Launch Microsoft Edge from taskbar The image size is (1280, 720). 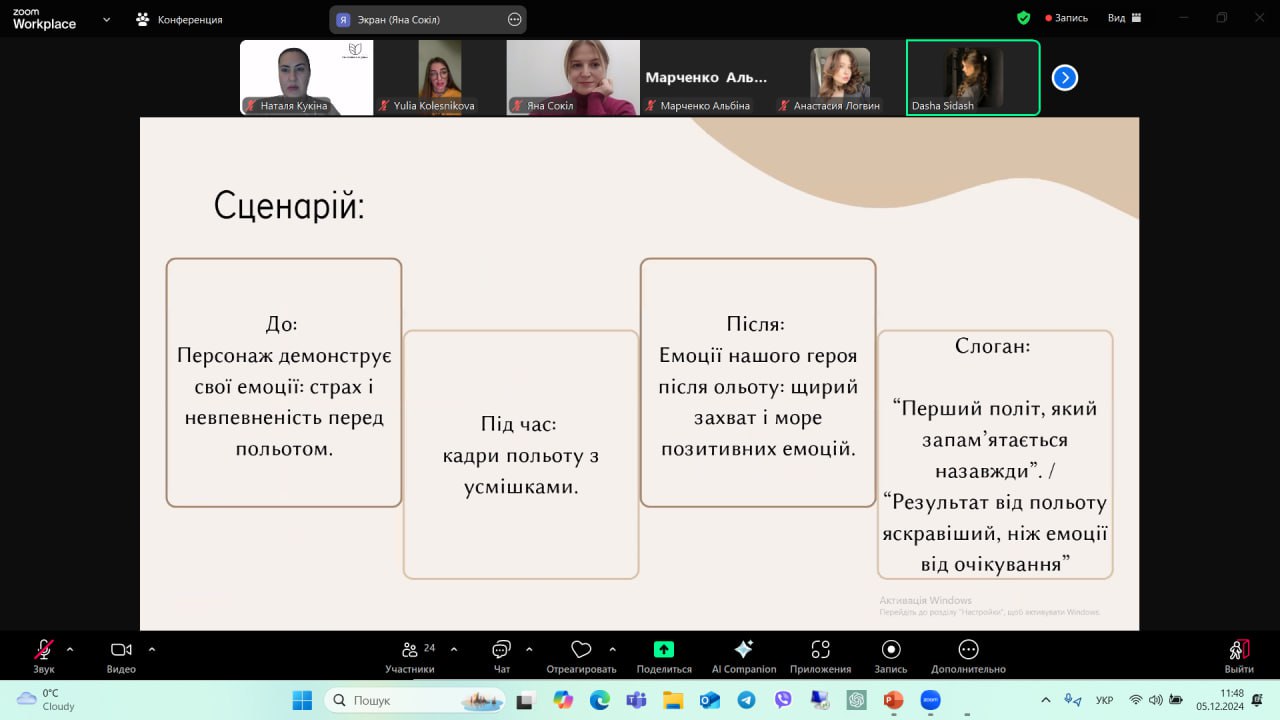(600, 700)
